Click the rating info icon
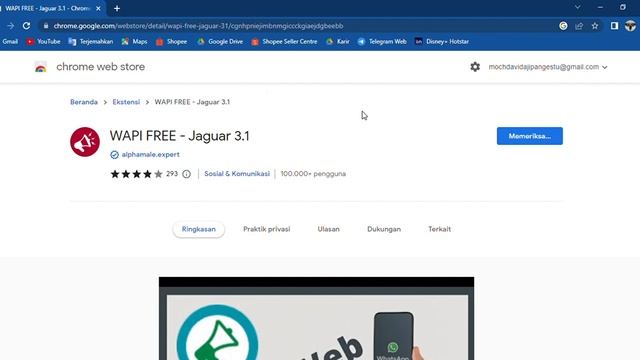 (187, 174)
